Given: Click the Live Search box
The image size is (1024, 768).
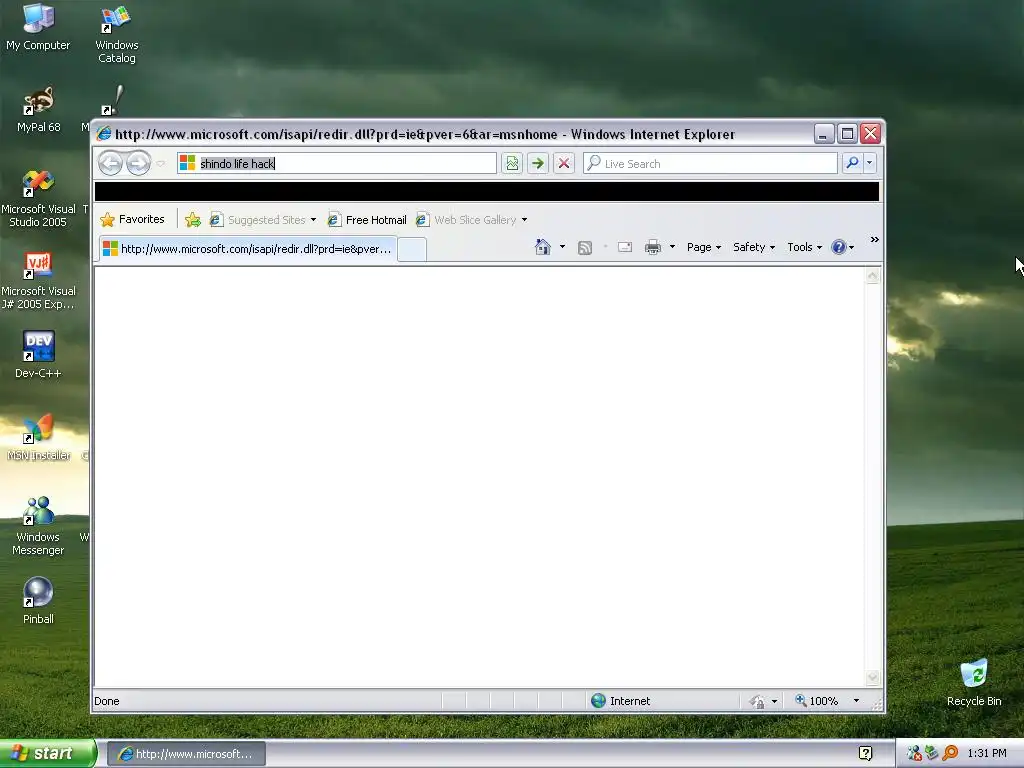Looking at the screenshot, I should click(710, 163).
